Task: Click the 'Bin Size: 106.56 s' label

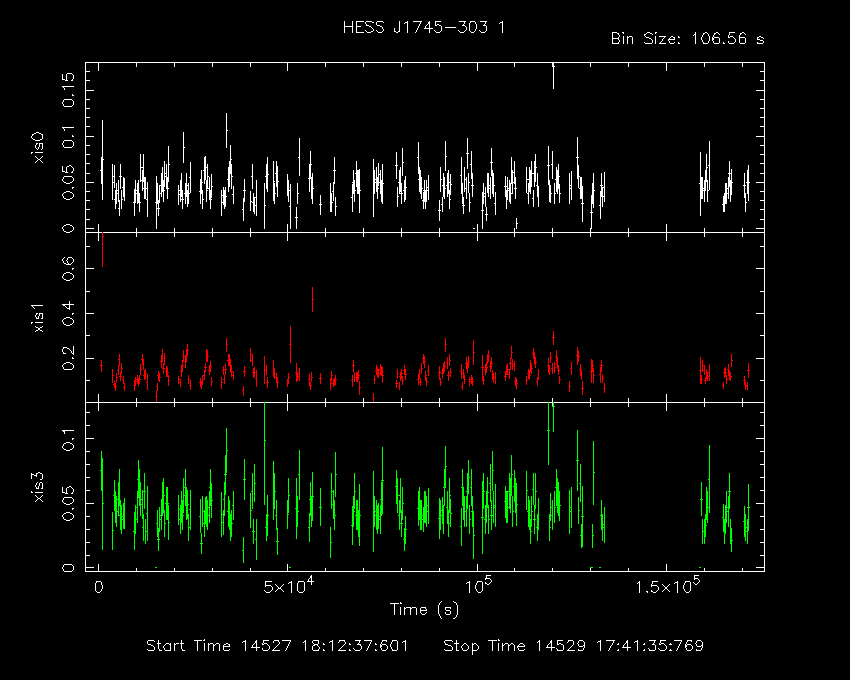Action: (687, 39)
